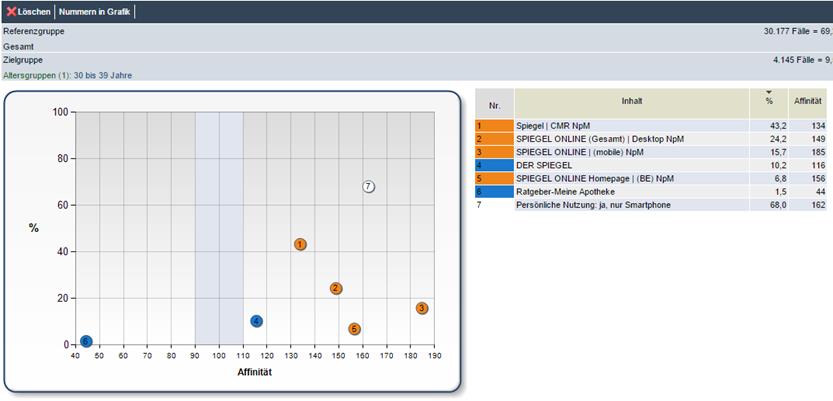Select row SPIEGEL ONLINE | (mobile) NpM
Image resolution: width=833 pixels, height=401 pixels.
[632, 152]
